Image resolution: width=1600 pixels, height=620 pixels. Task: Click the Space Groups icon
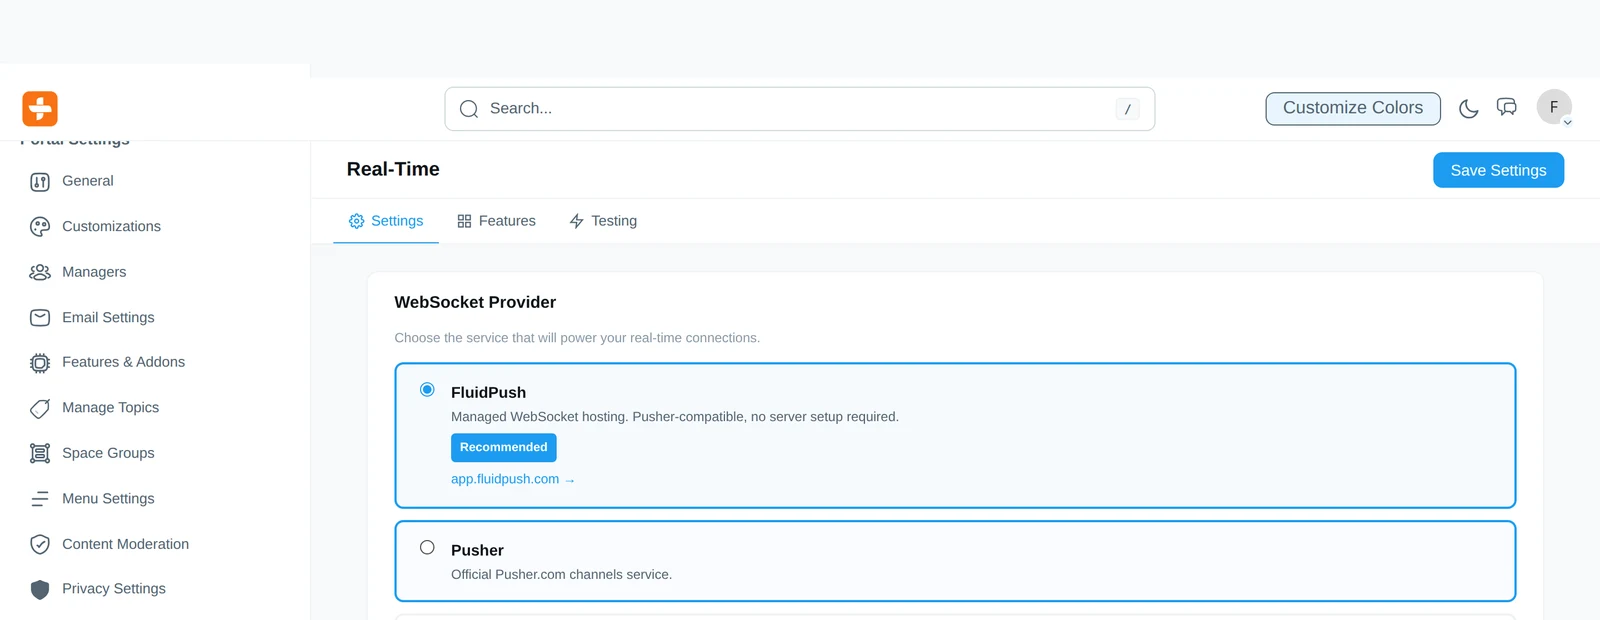[40, 453]
